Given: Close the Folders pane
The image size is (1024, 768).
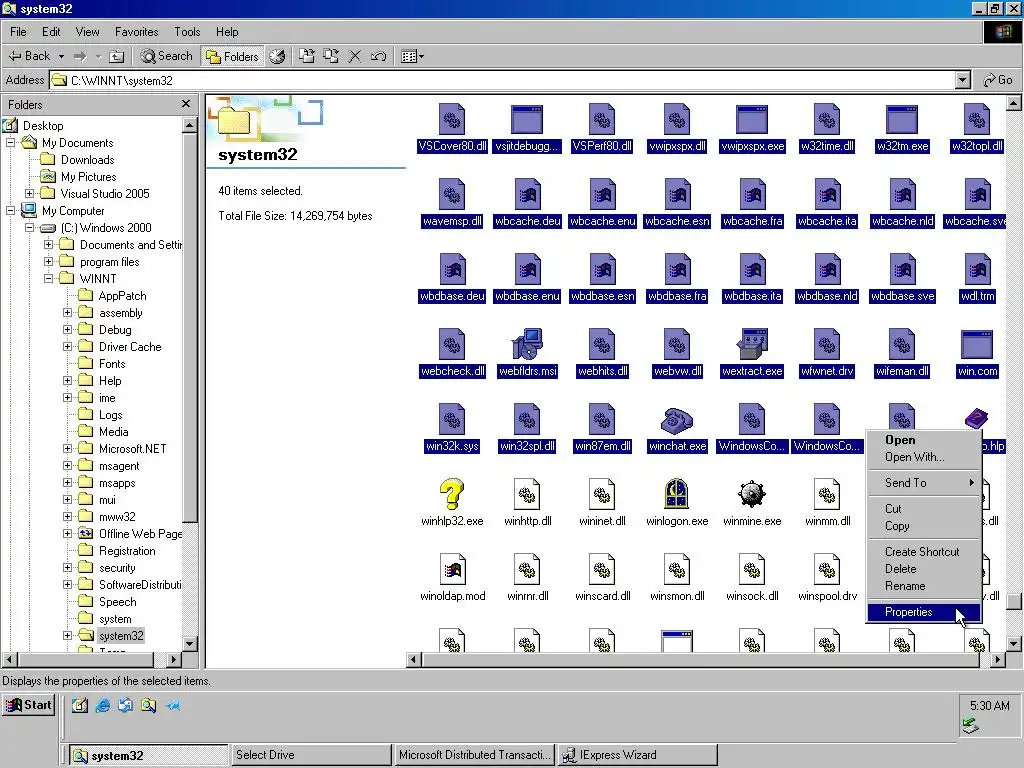Looking at the screenshot, I should (x=186, y=104).
